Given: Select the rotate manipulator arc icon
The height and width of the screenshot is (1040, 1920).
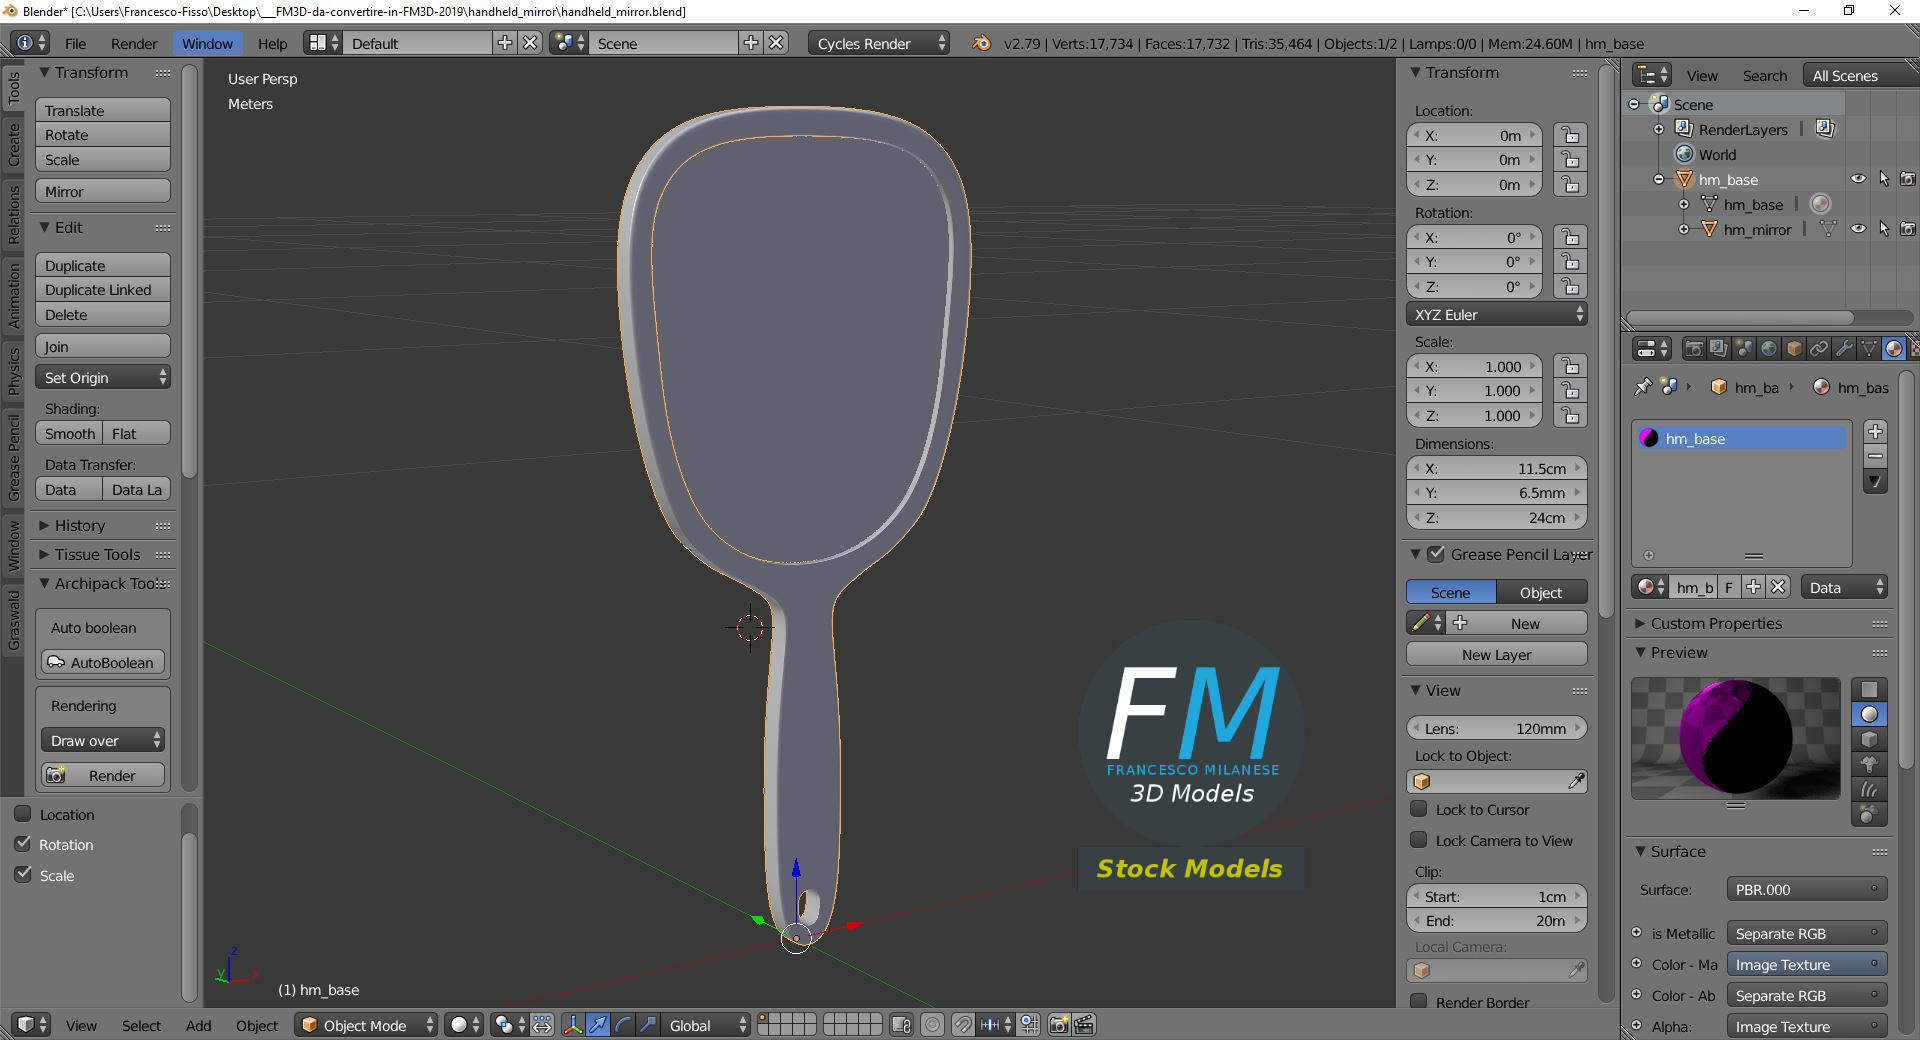Looking at the screenshot, I should click(x=623, y=1025).
